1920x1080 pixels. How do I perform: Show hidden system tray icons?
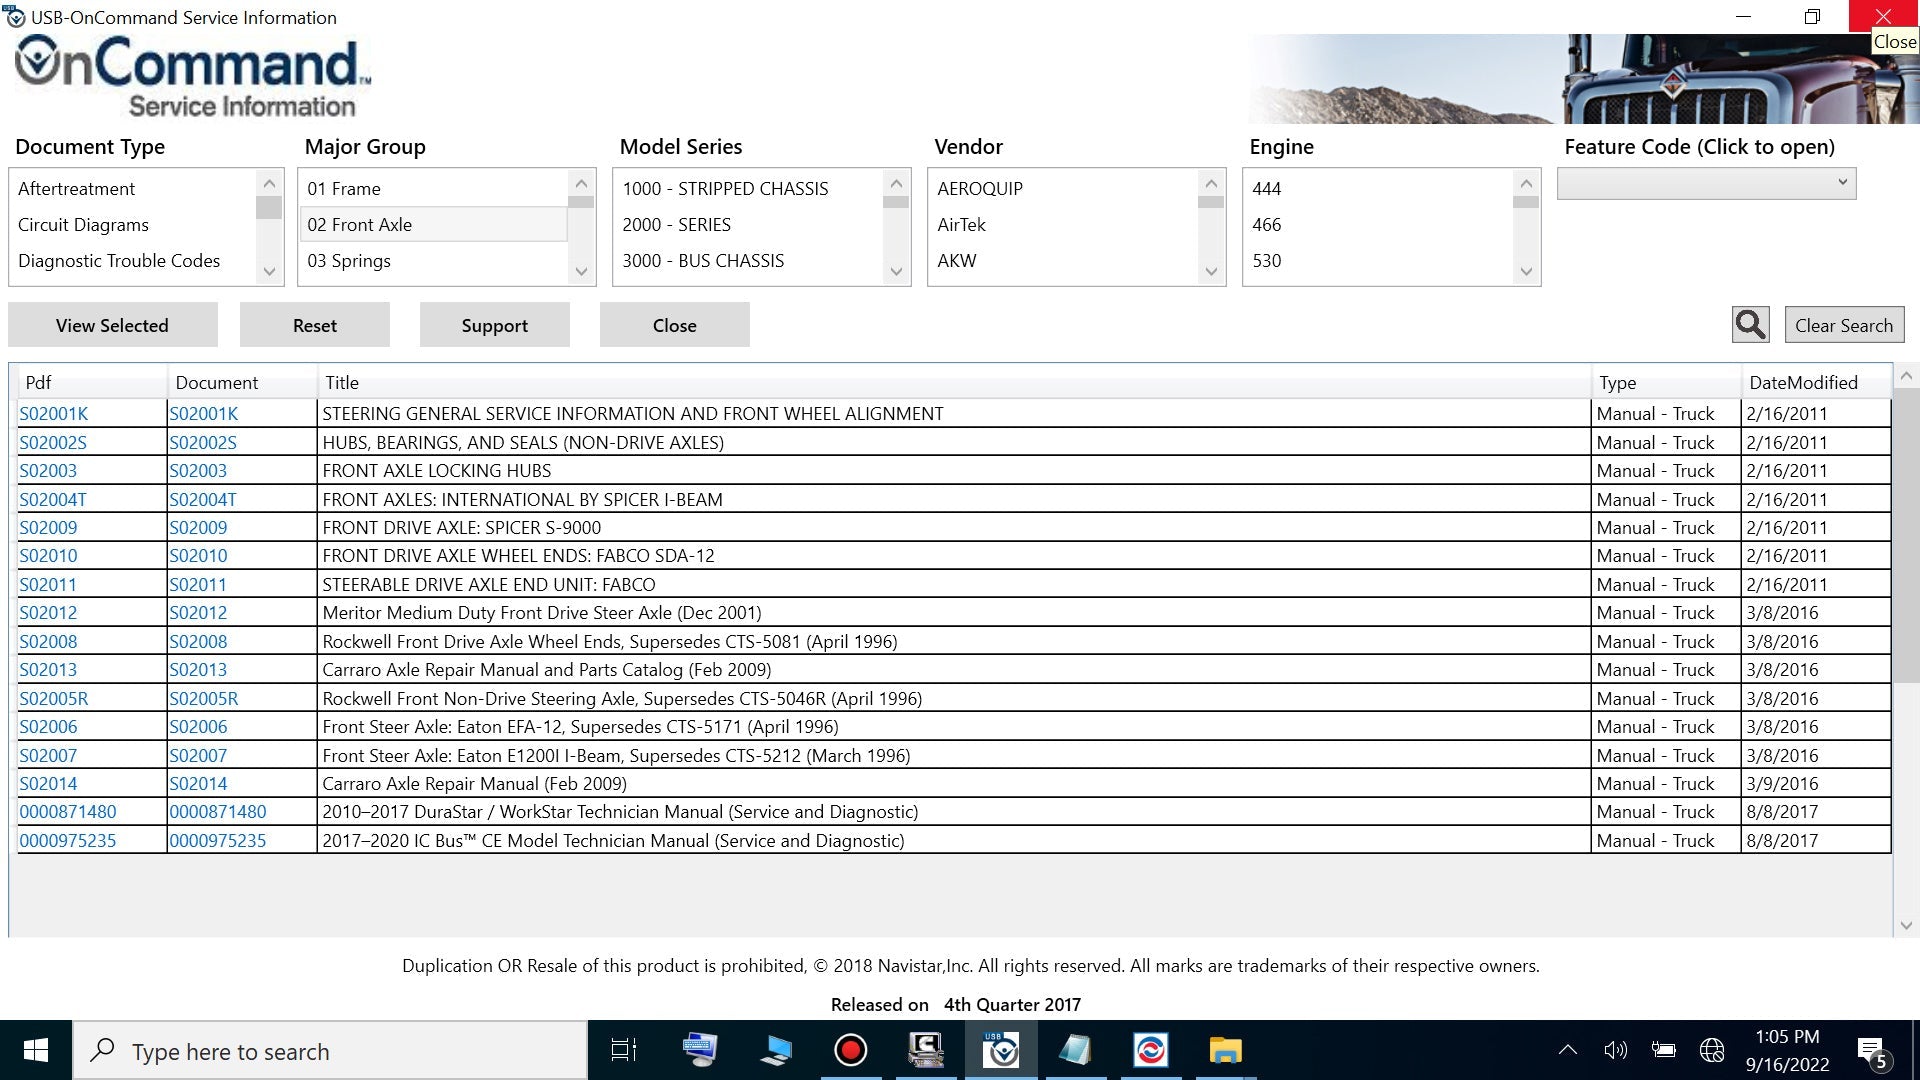coord(1568,1050)
